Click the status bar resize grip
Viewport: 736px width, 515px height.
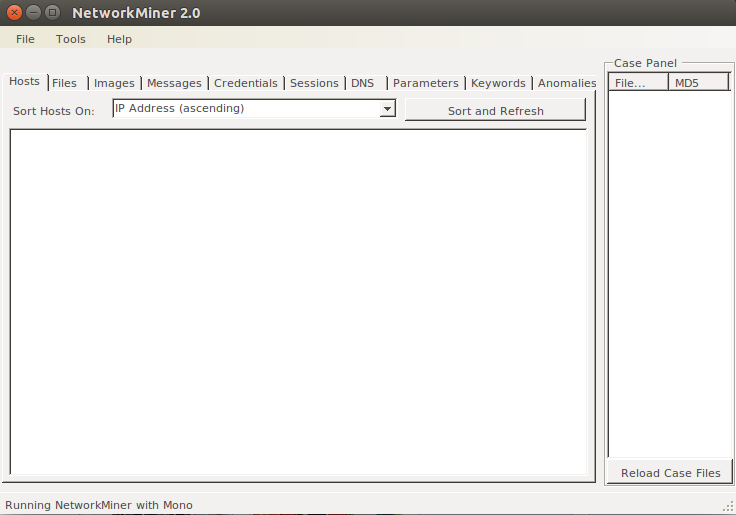[x=728, y=507]
